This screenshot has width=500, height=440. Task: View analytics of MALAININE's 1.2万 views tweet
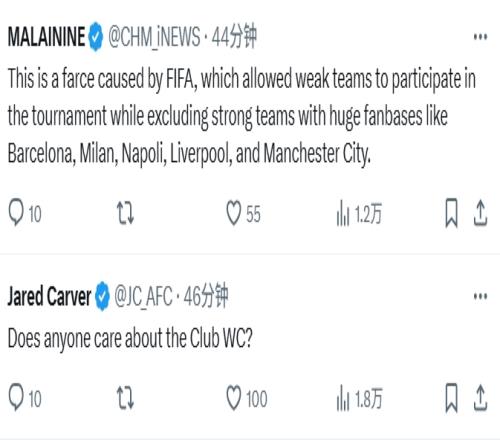(359, 213)
